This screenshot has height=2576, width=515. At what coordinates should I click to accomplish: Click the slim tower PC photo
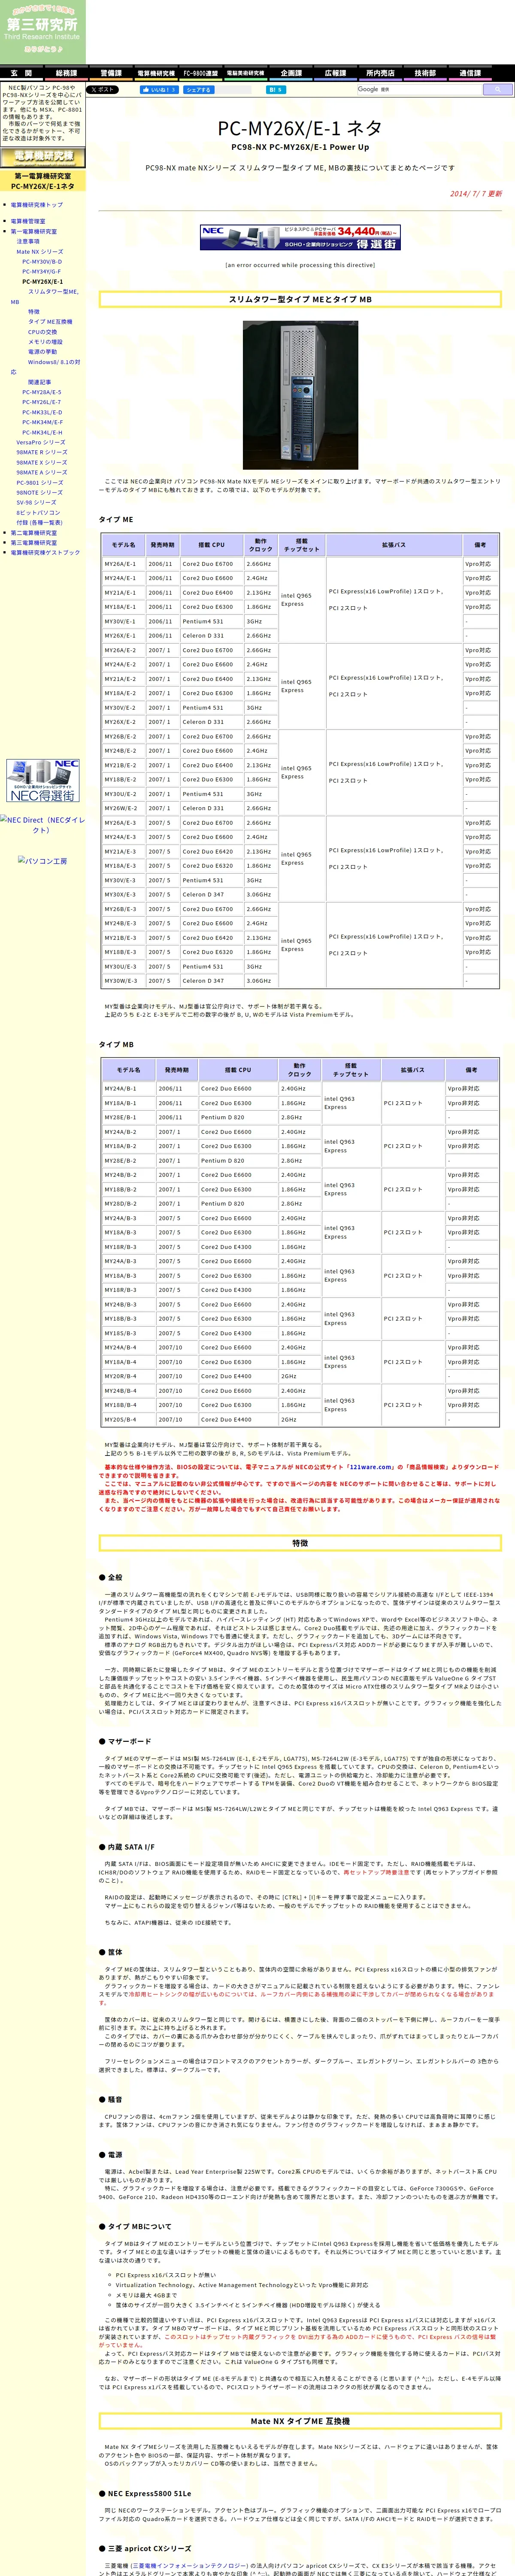click(x=300, y=395)
